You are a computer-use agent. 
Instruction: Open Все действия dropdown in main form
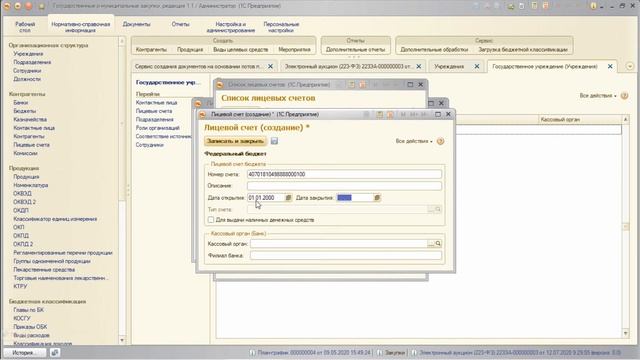pyautogui.click(x=598, y=96)
